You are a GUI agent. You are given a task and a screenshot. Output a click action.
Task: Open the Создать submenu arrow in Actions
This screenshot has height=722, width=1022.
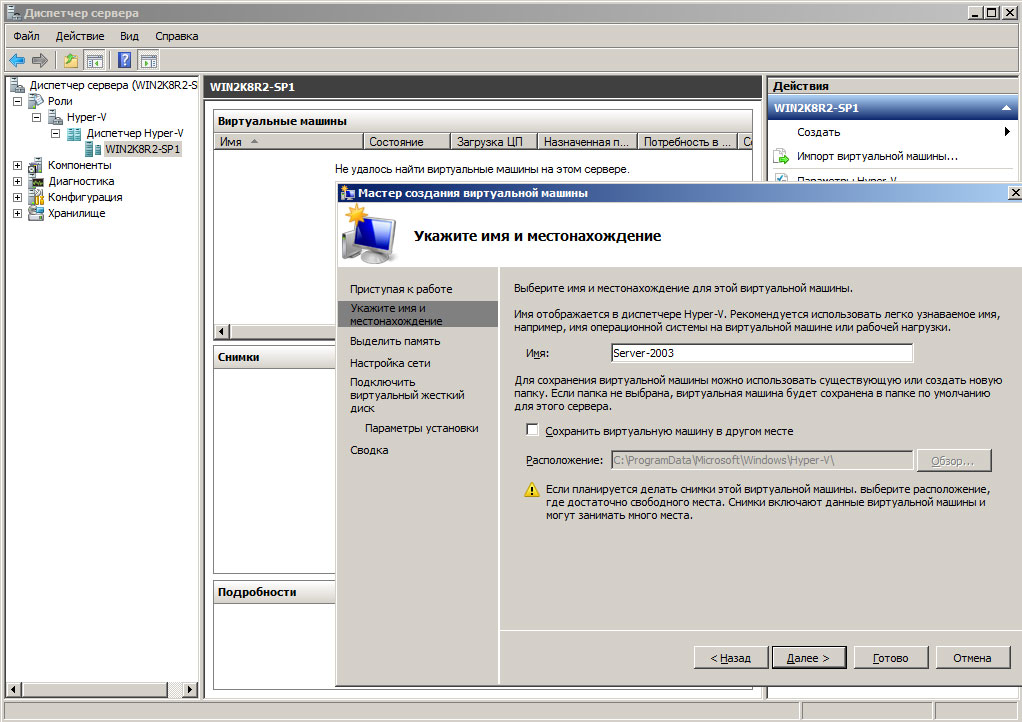1007,132
